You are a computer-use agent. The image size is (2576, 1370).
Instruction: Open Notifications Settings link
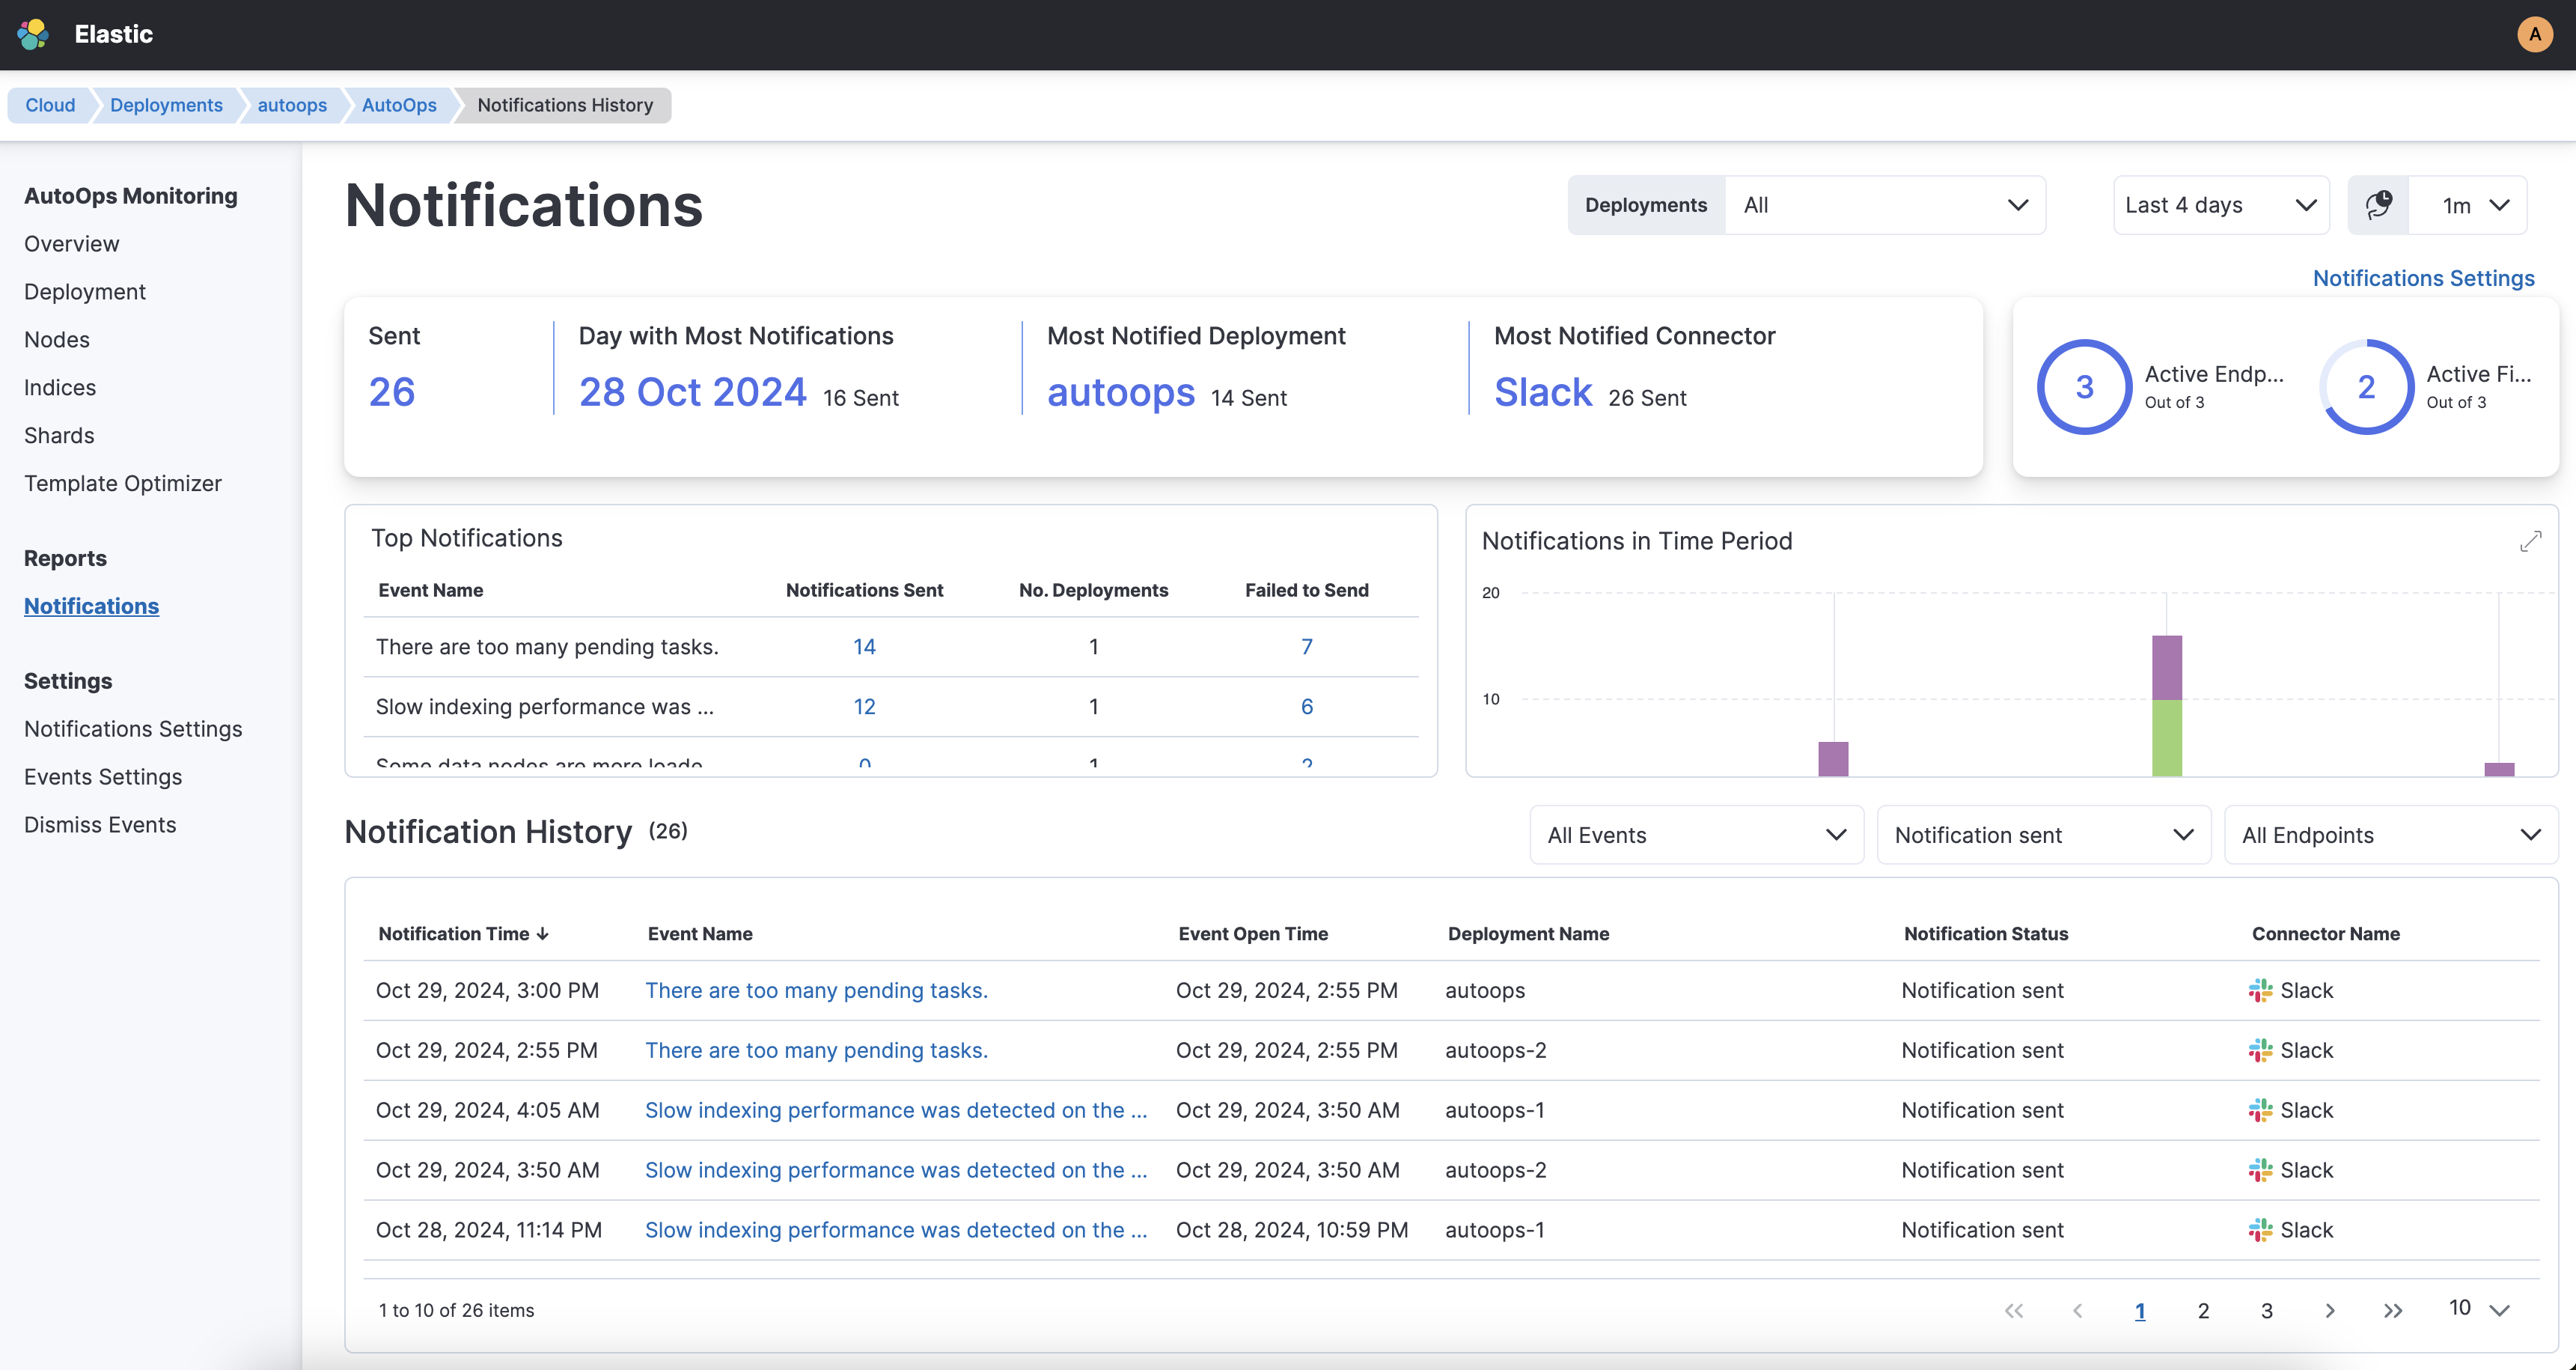pos(2424,278)
